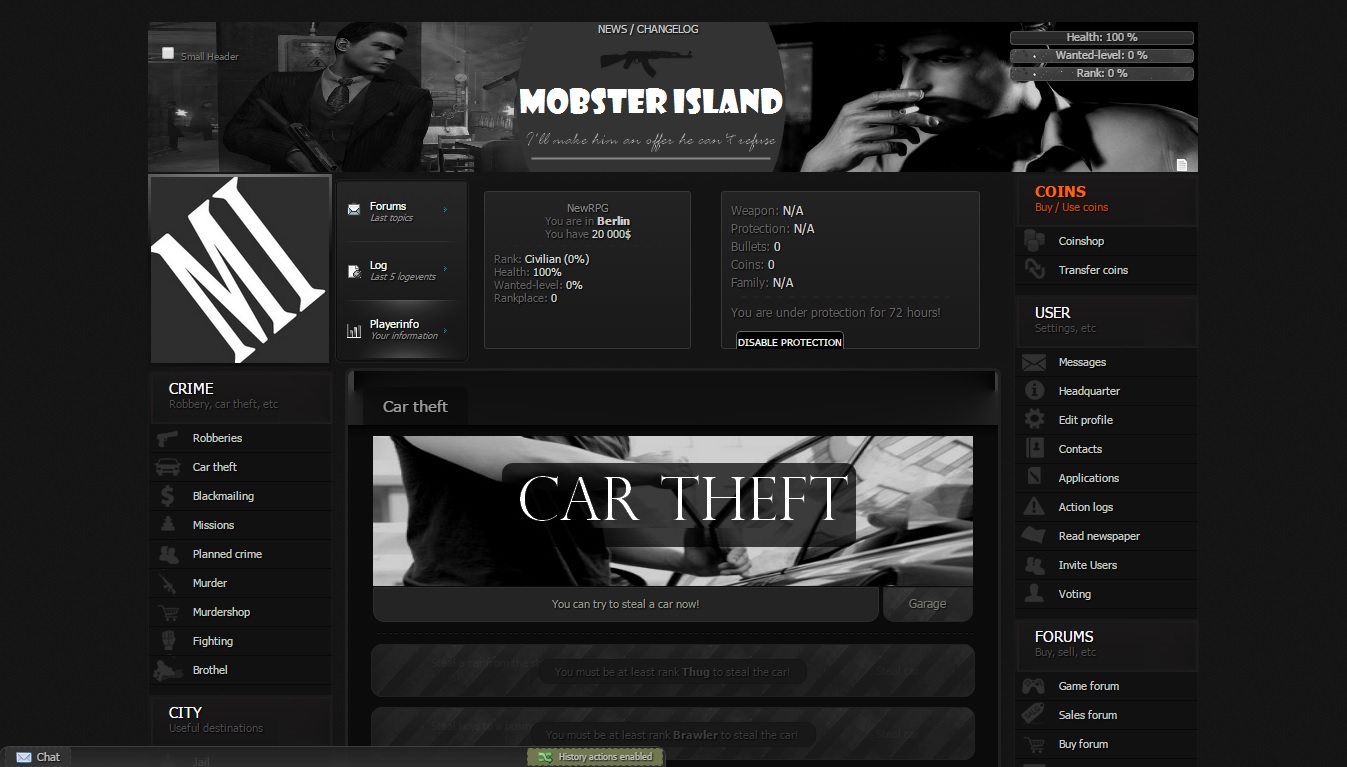Click the document icon beside Applications
The height and width of the screenshot is (767, 1347).
click(x=1035, y=478)
